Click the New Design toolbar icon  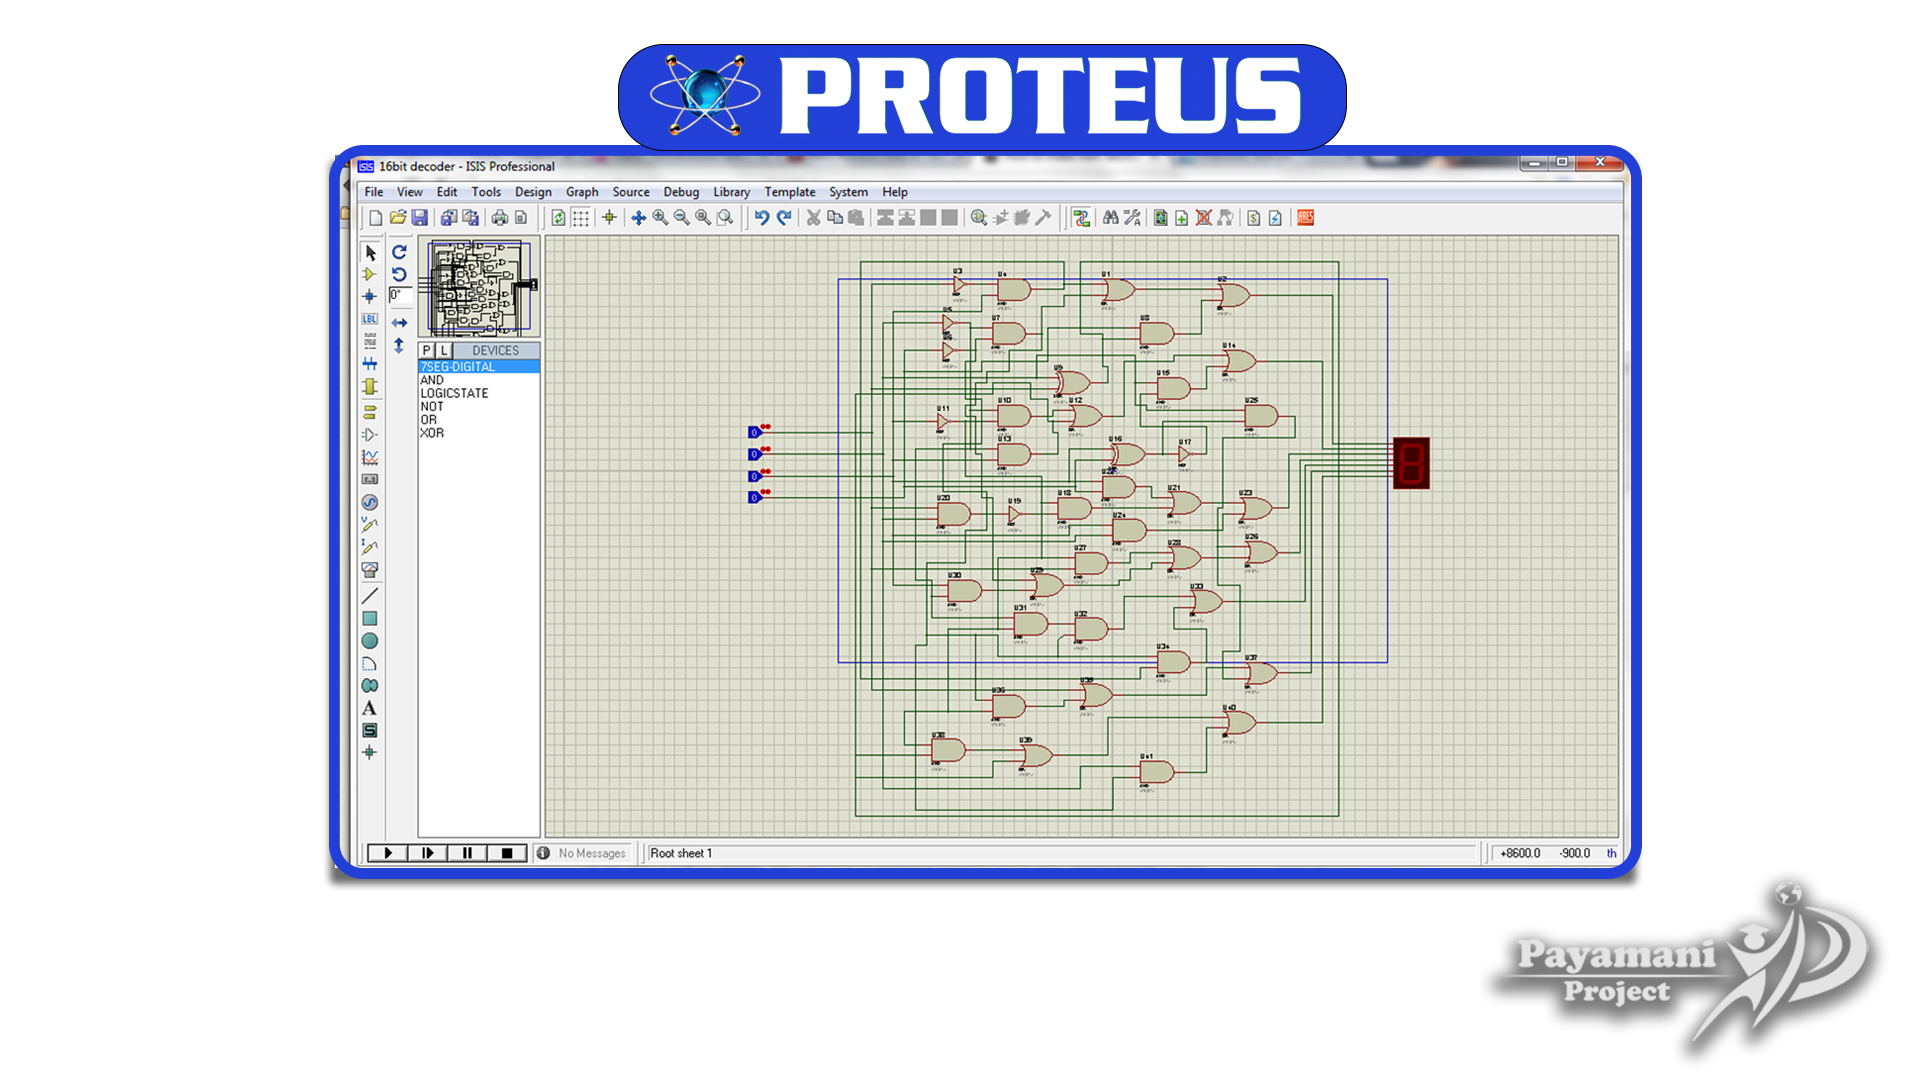pyautogui.click(x=376, y=218)
